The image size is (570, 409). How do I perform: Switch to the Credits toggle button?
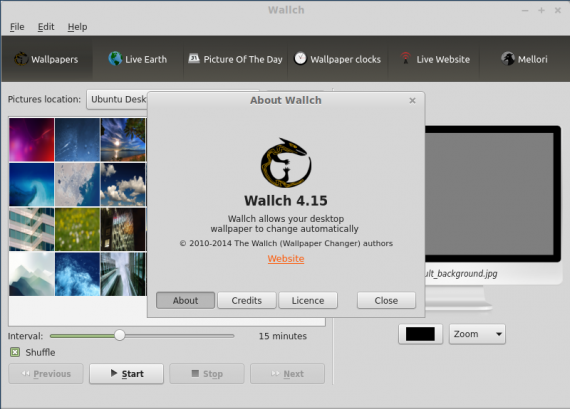point(247,300)
